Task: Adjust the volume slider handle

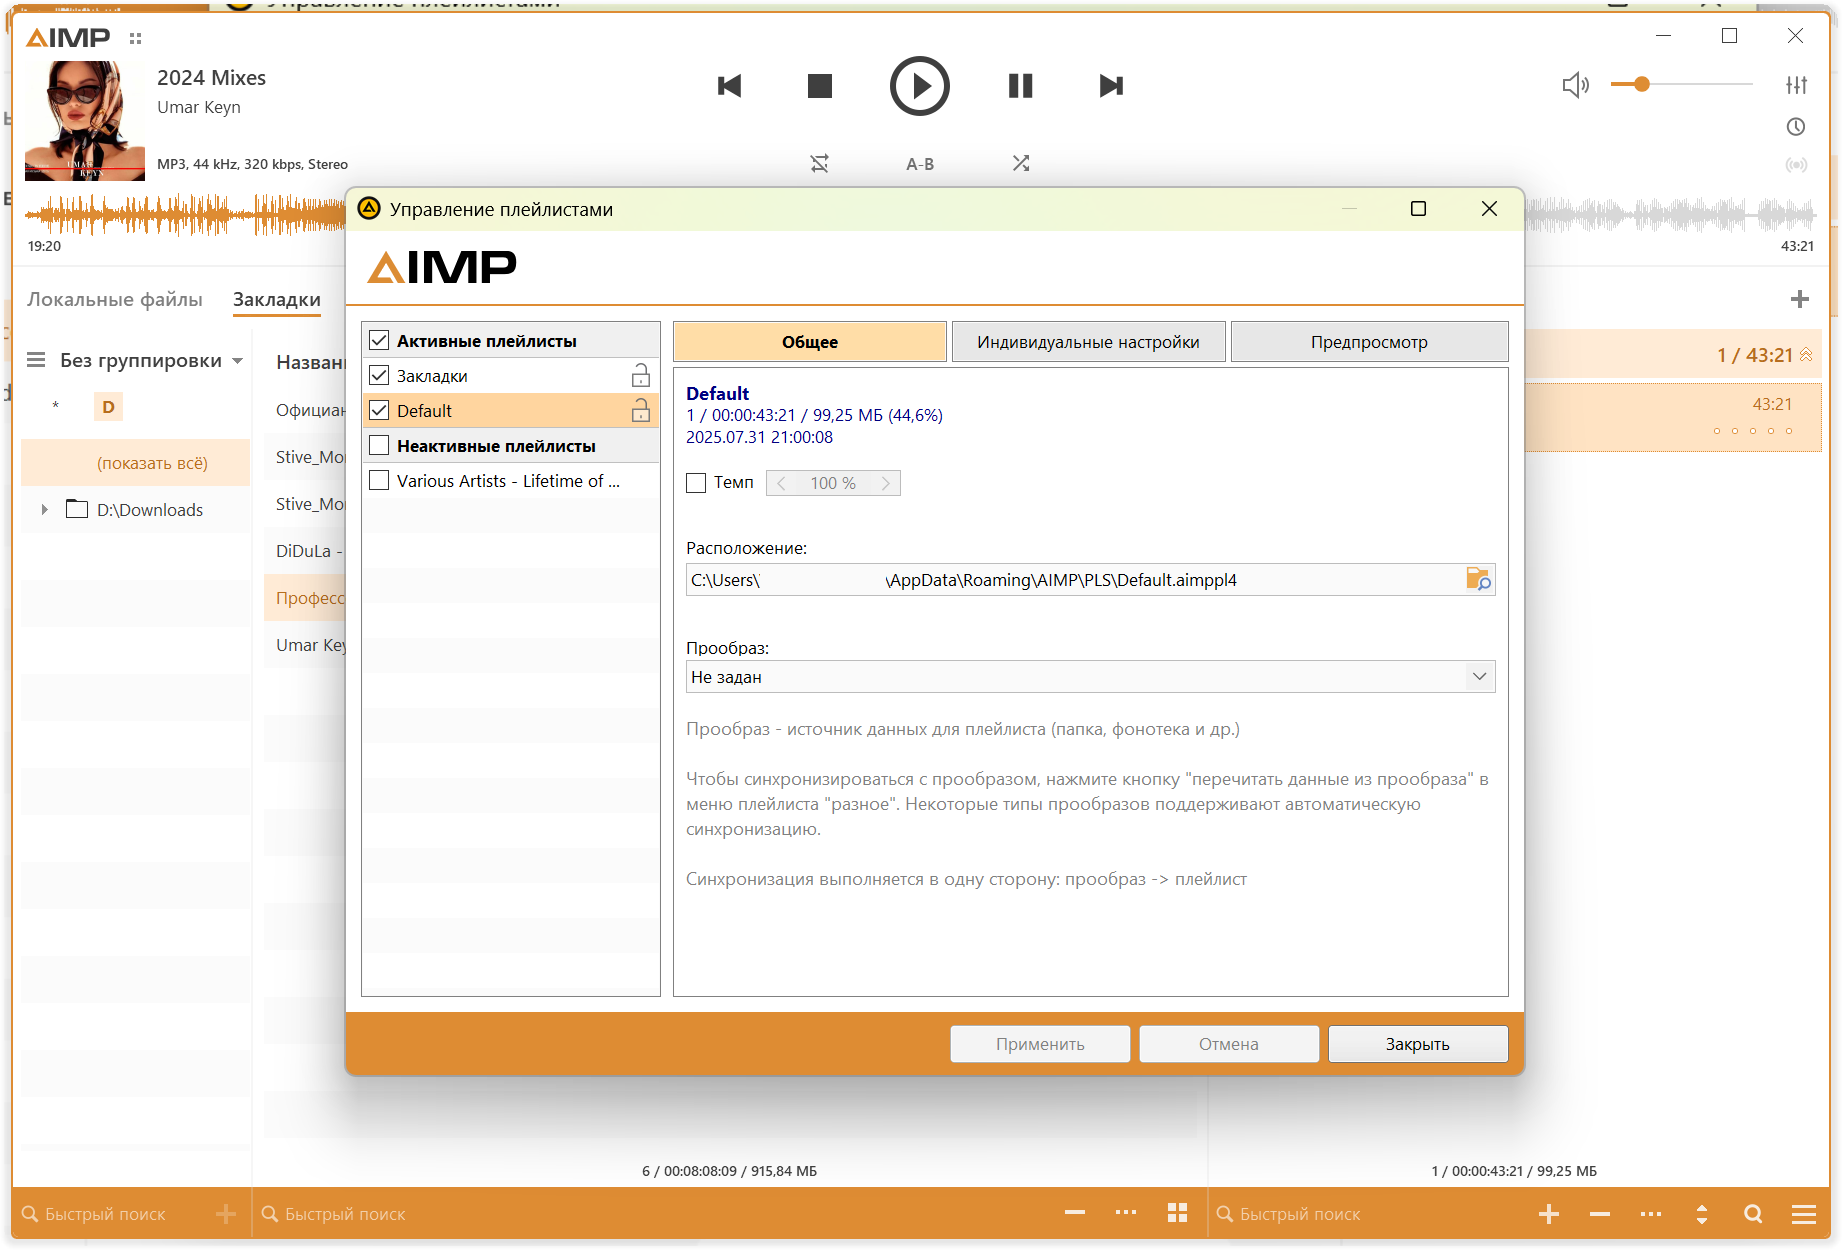Action: (x=1642, y=84)
